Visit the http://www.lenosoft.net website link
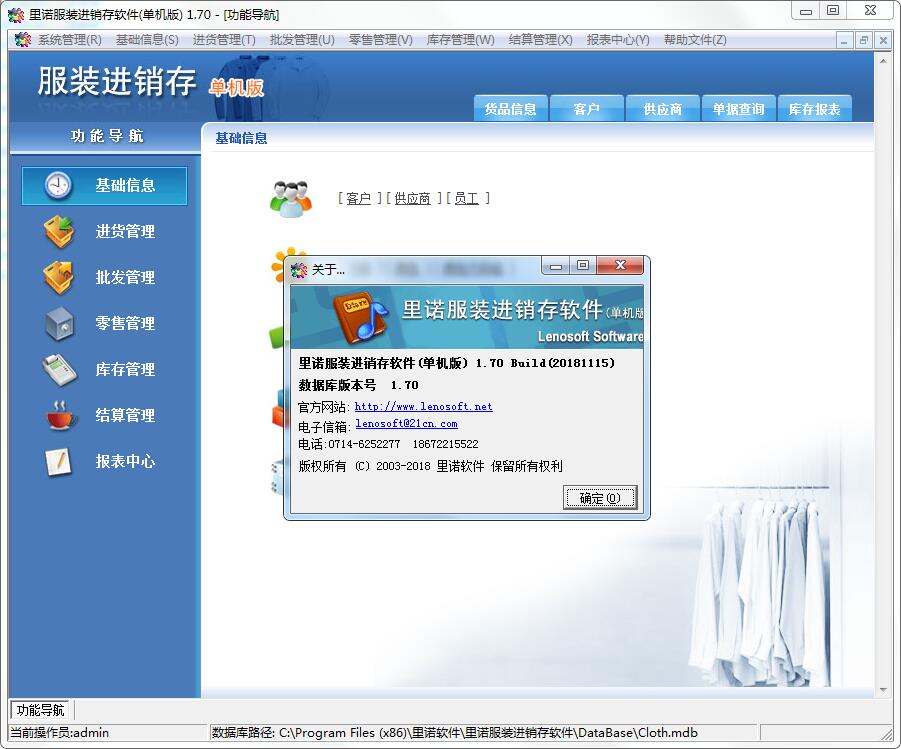 pyautogui.click(x=423, y=406)
